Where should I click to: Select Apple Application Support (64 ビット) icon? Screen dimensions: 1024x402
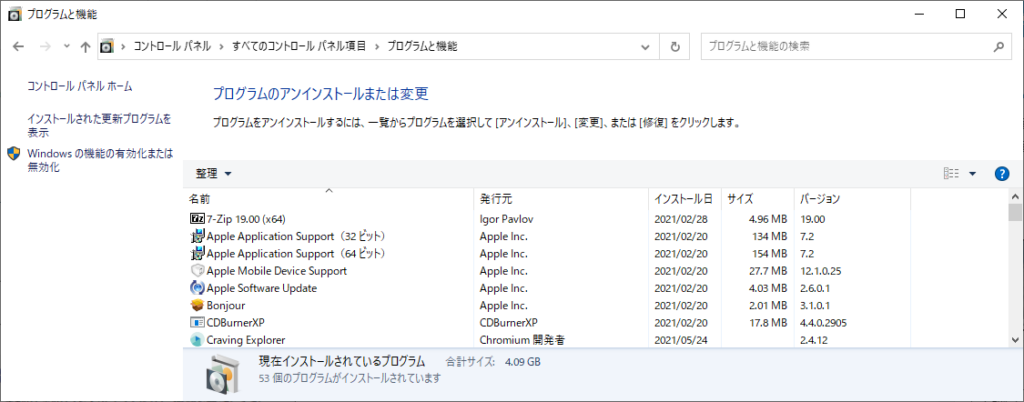[197, 253]
